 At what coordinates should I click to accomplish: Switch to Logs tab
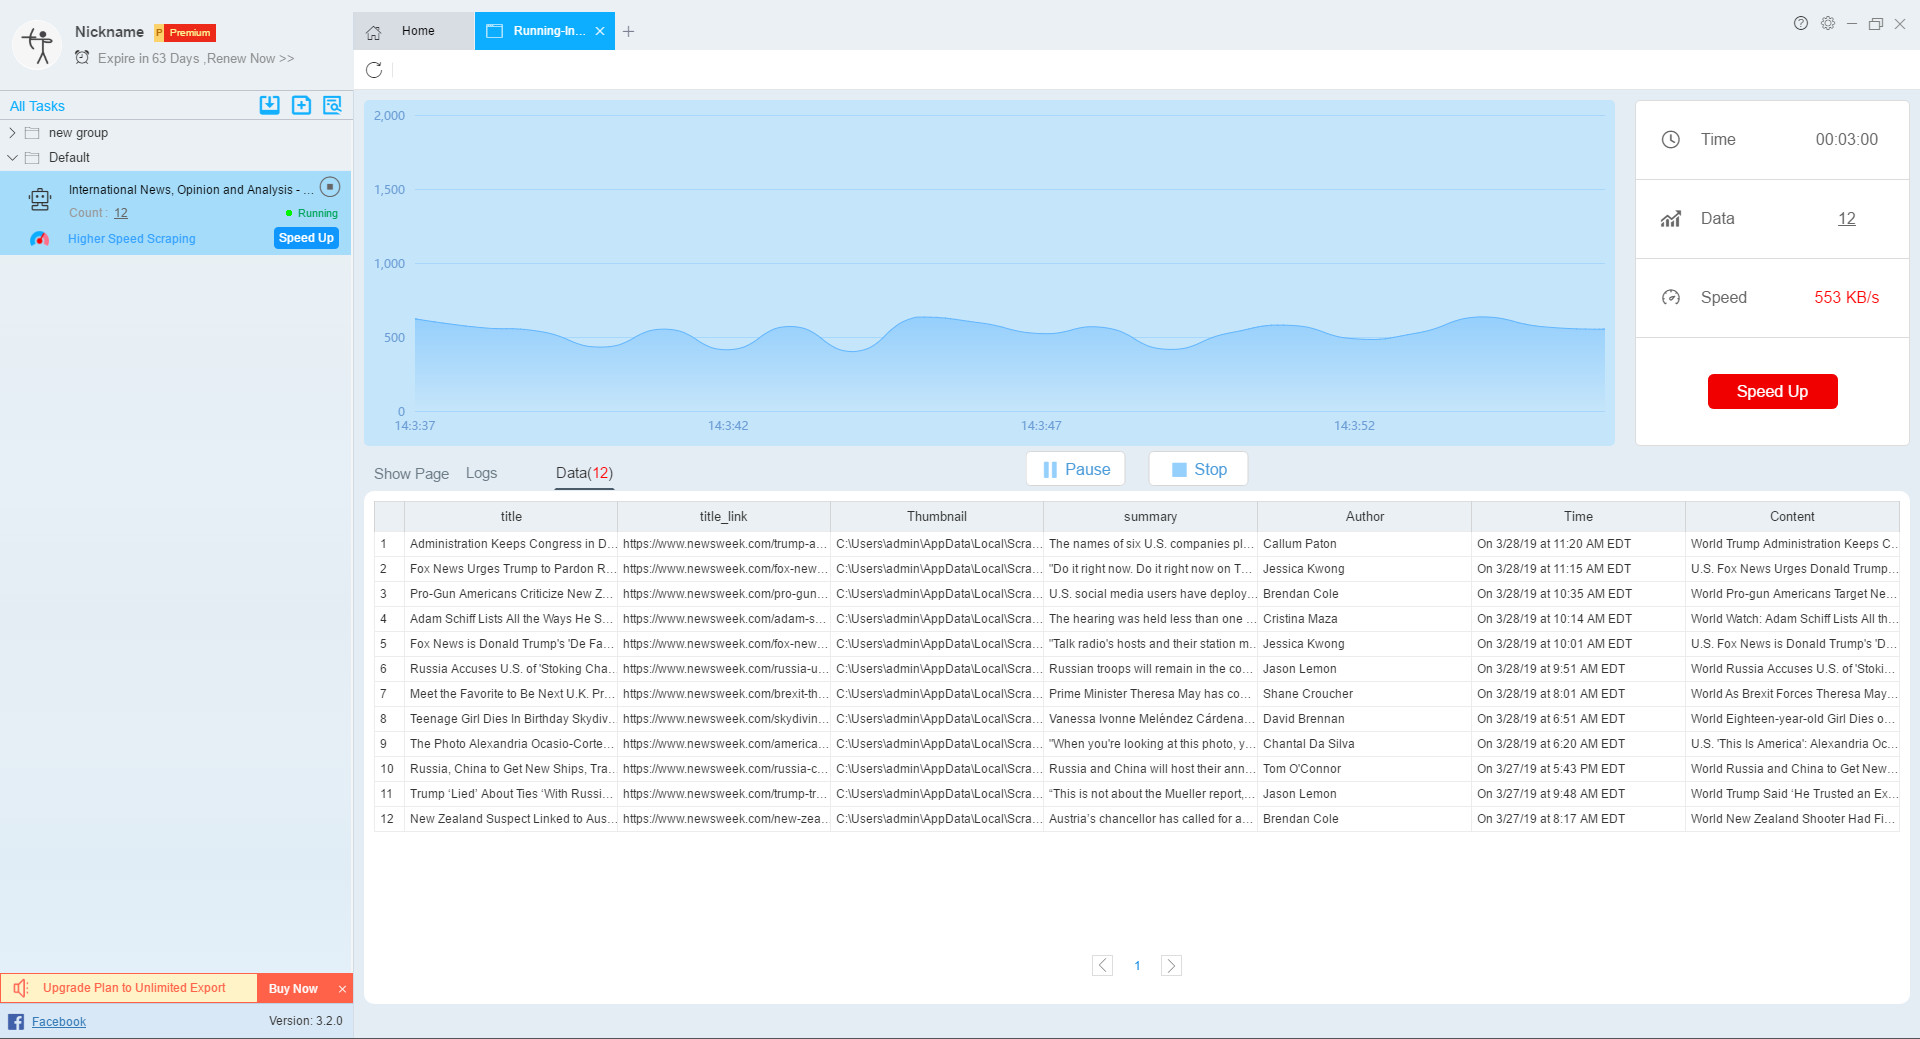click(481, 474)
